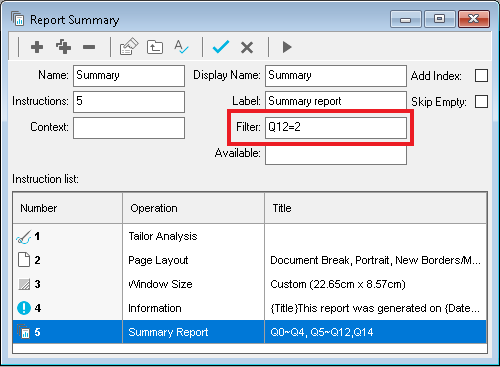Enable the Add Index checkbox
The height and width of the screenshot is (367, 500).
[x=481, y=76]
